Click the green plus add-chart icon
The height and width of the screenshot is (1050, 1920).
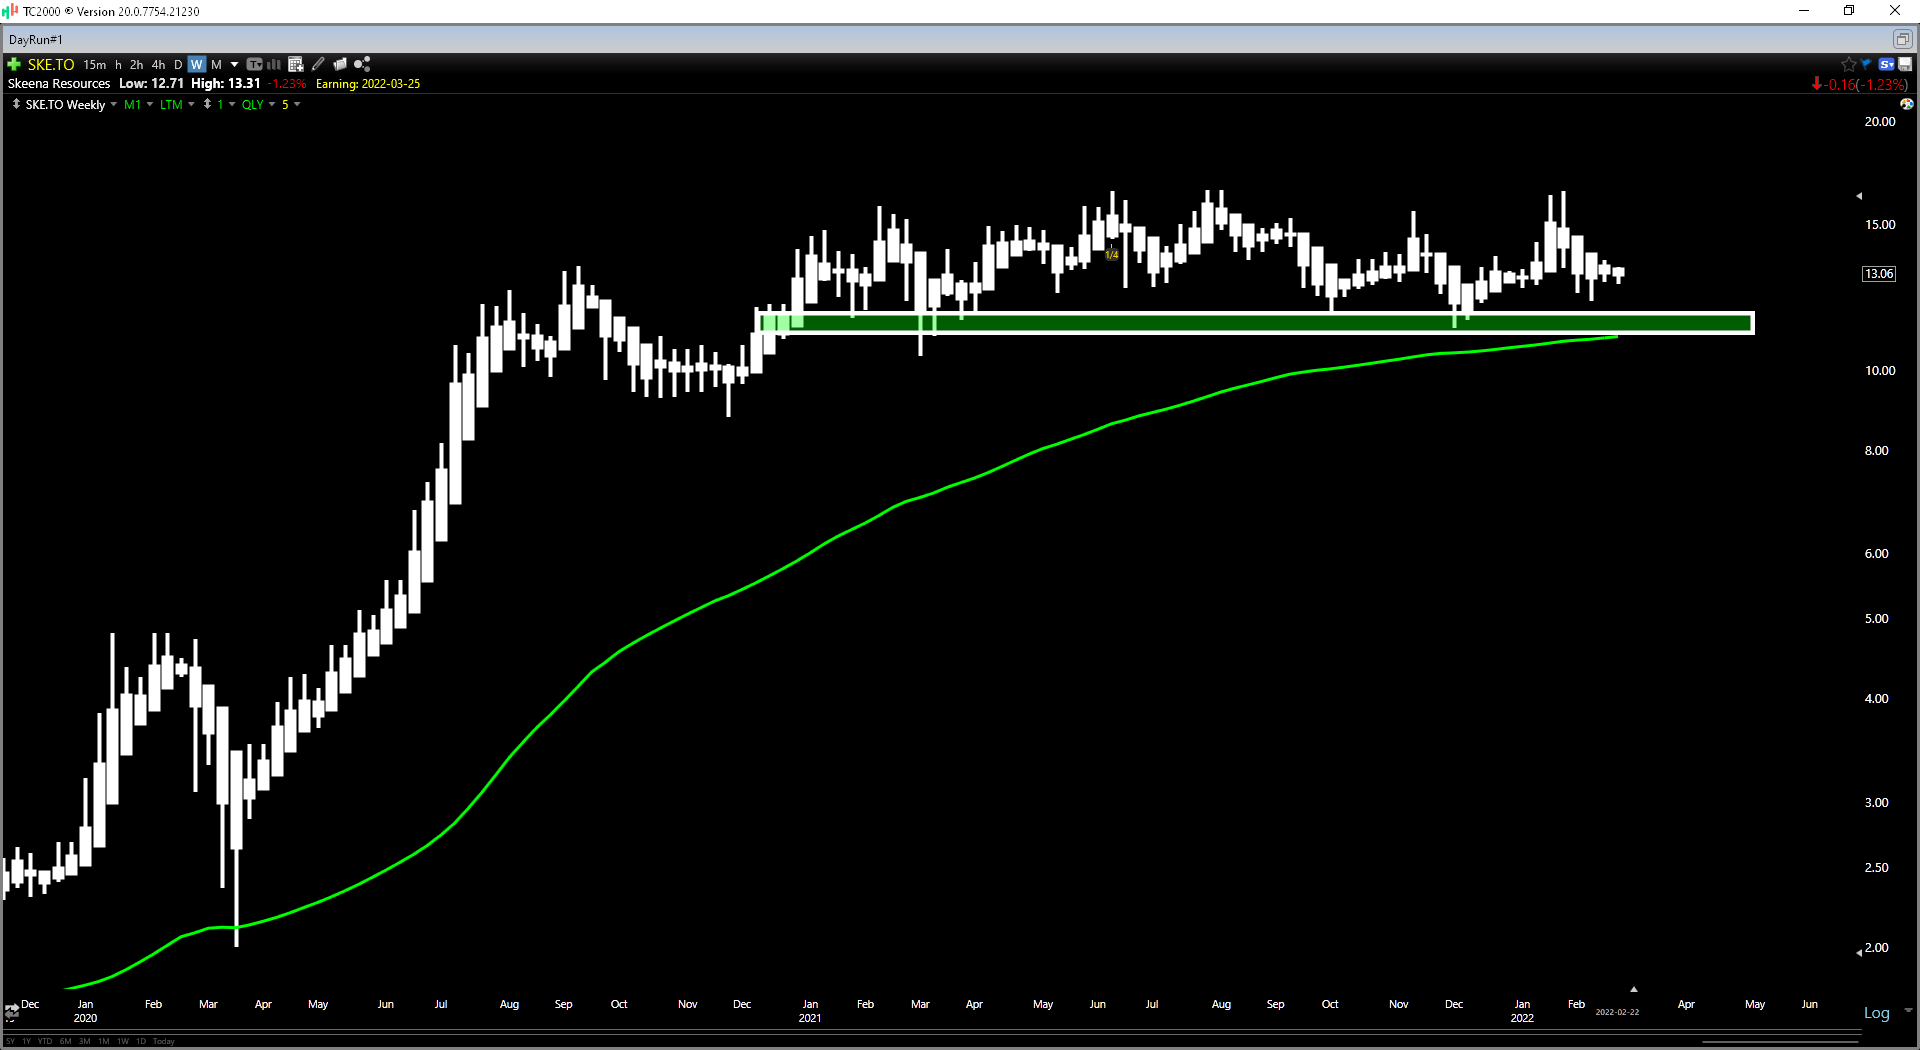coord(14,64)
